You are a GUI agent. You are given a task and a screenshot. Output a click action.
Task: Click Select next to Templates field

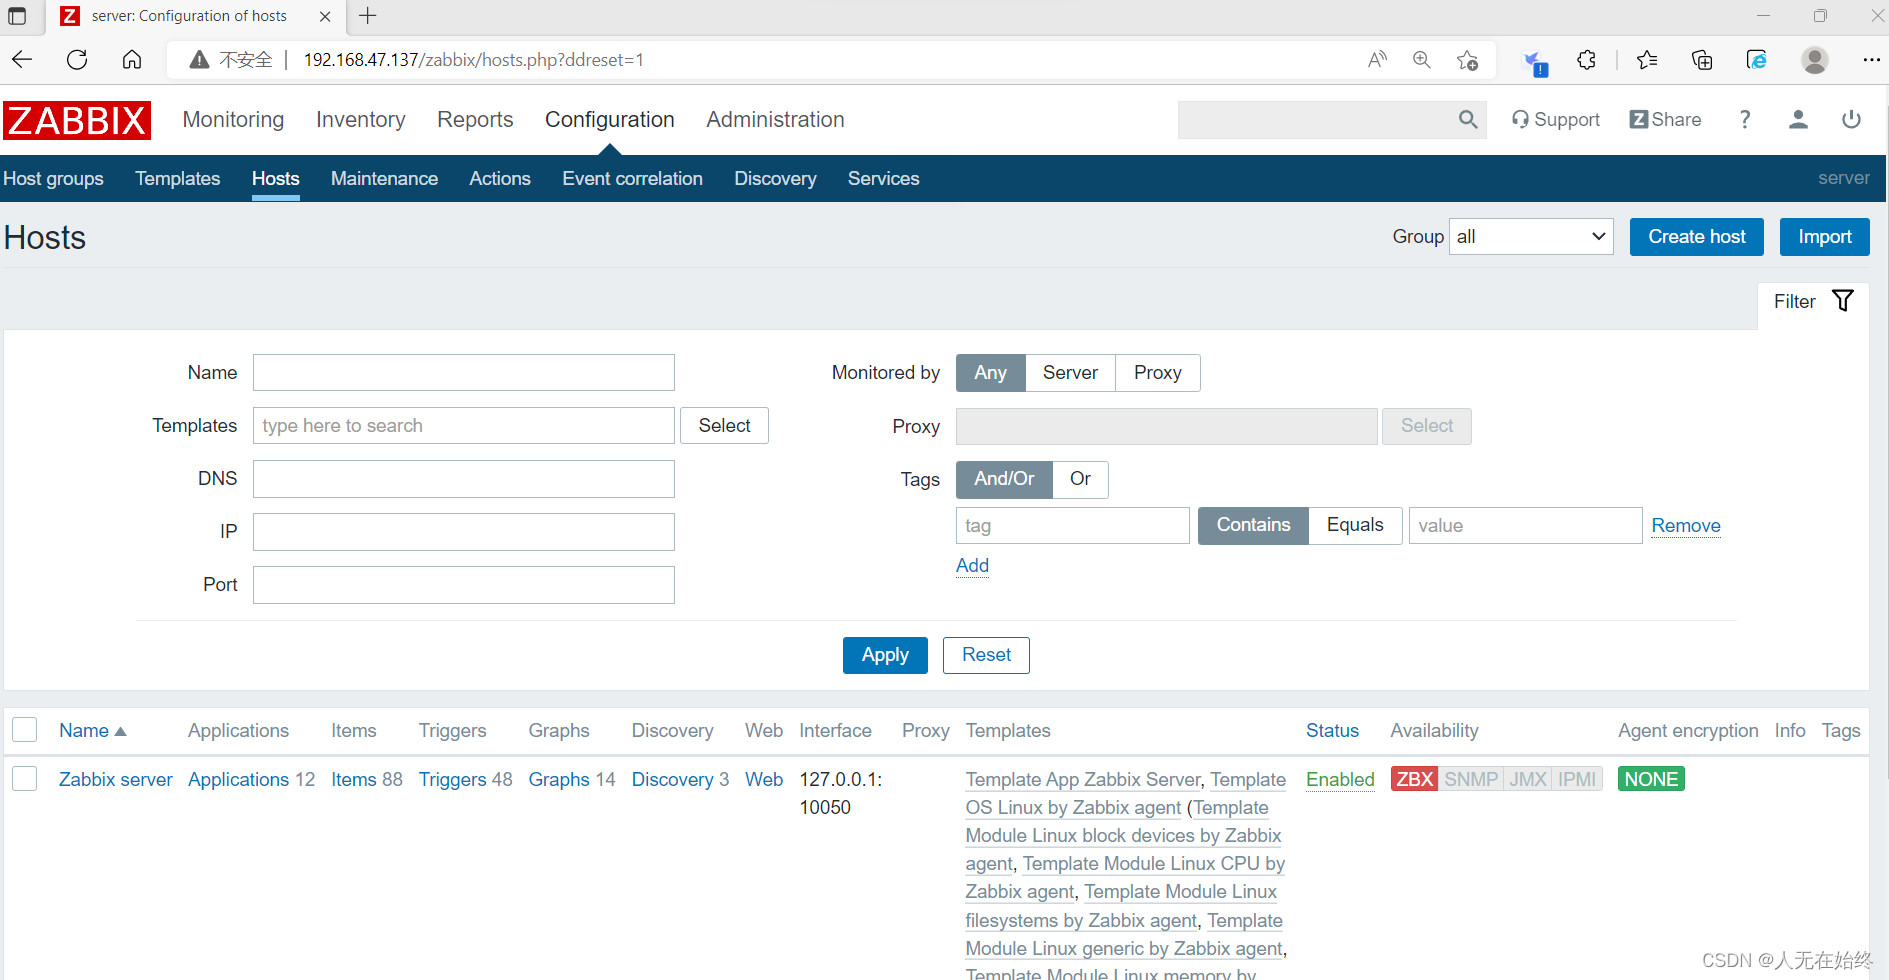click(x=724, y=426)
